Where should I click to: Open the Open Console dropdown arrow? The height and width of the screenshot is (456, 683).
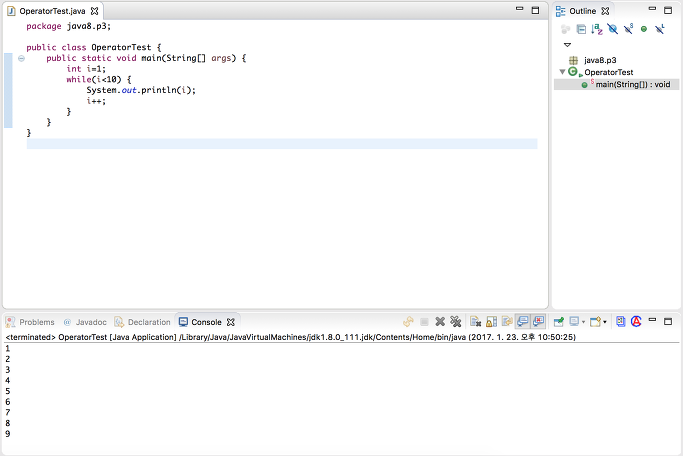(605, 322)
